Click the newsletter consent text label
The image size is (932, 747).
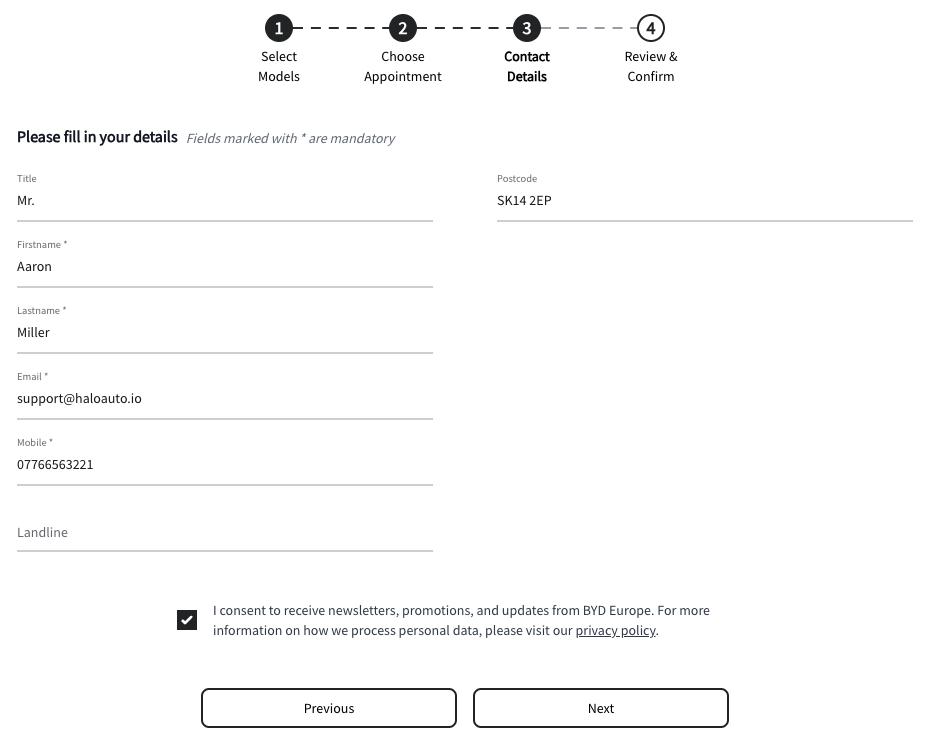point(461,611)
